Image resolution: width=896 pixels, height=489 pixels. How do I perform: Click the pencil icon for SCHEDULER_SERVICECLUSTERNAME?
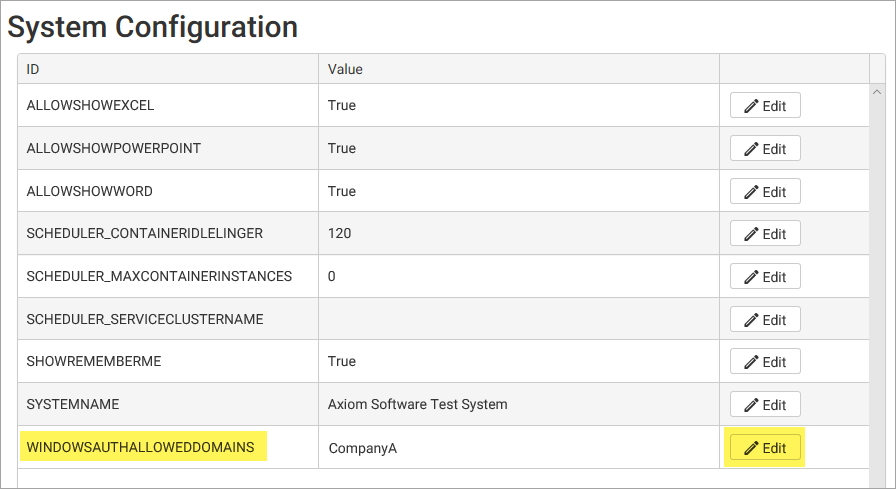(751, 320)
